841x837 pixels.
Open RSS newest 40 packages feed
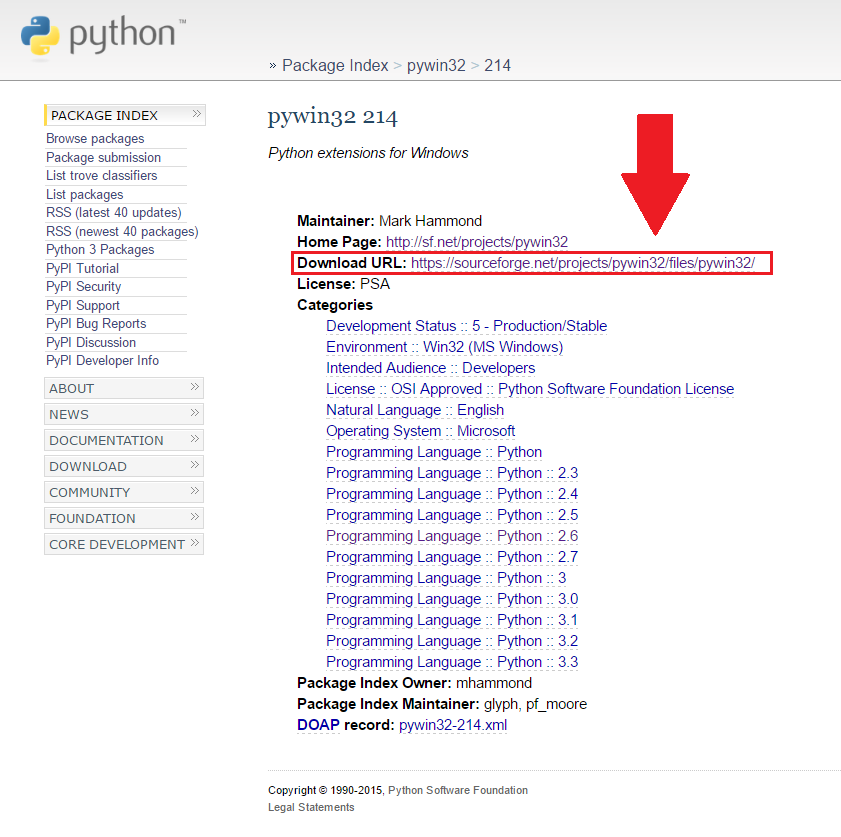point(122,232)
